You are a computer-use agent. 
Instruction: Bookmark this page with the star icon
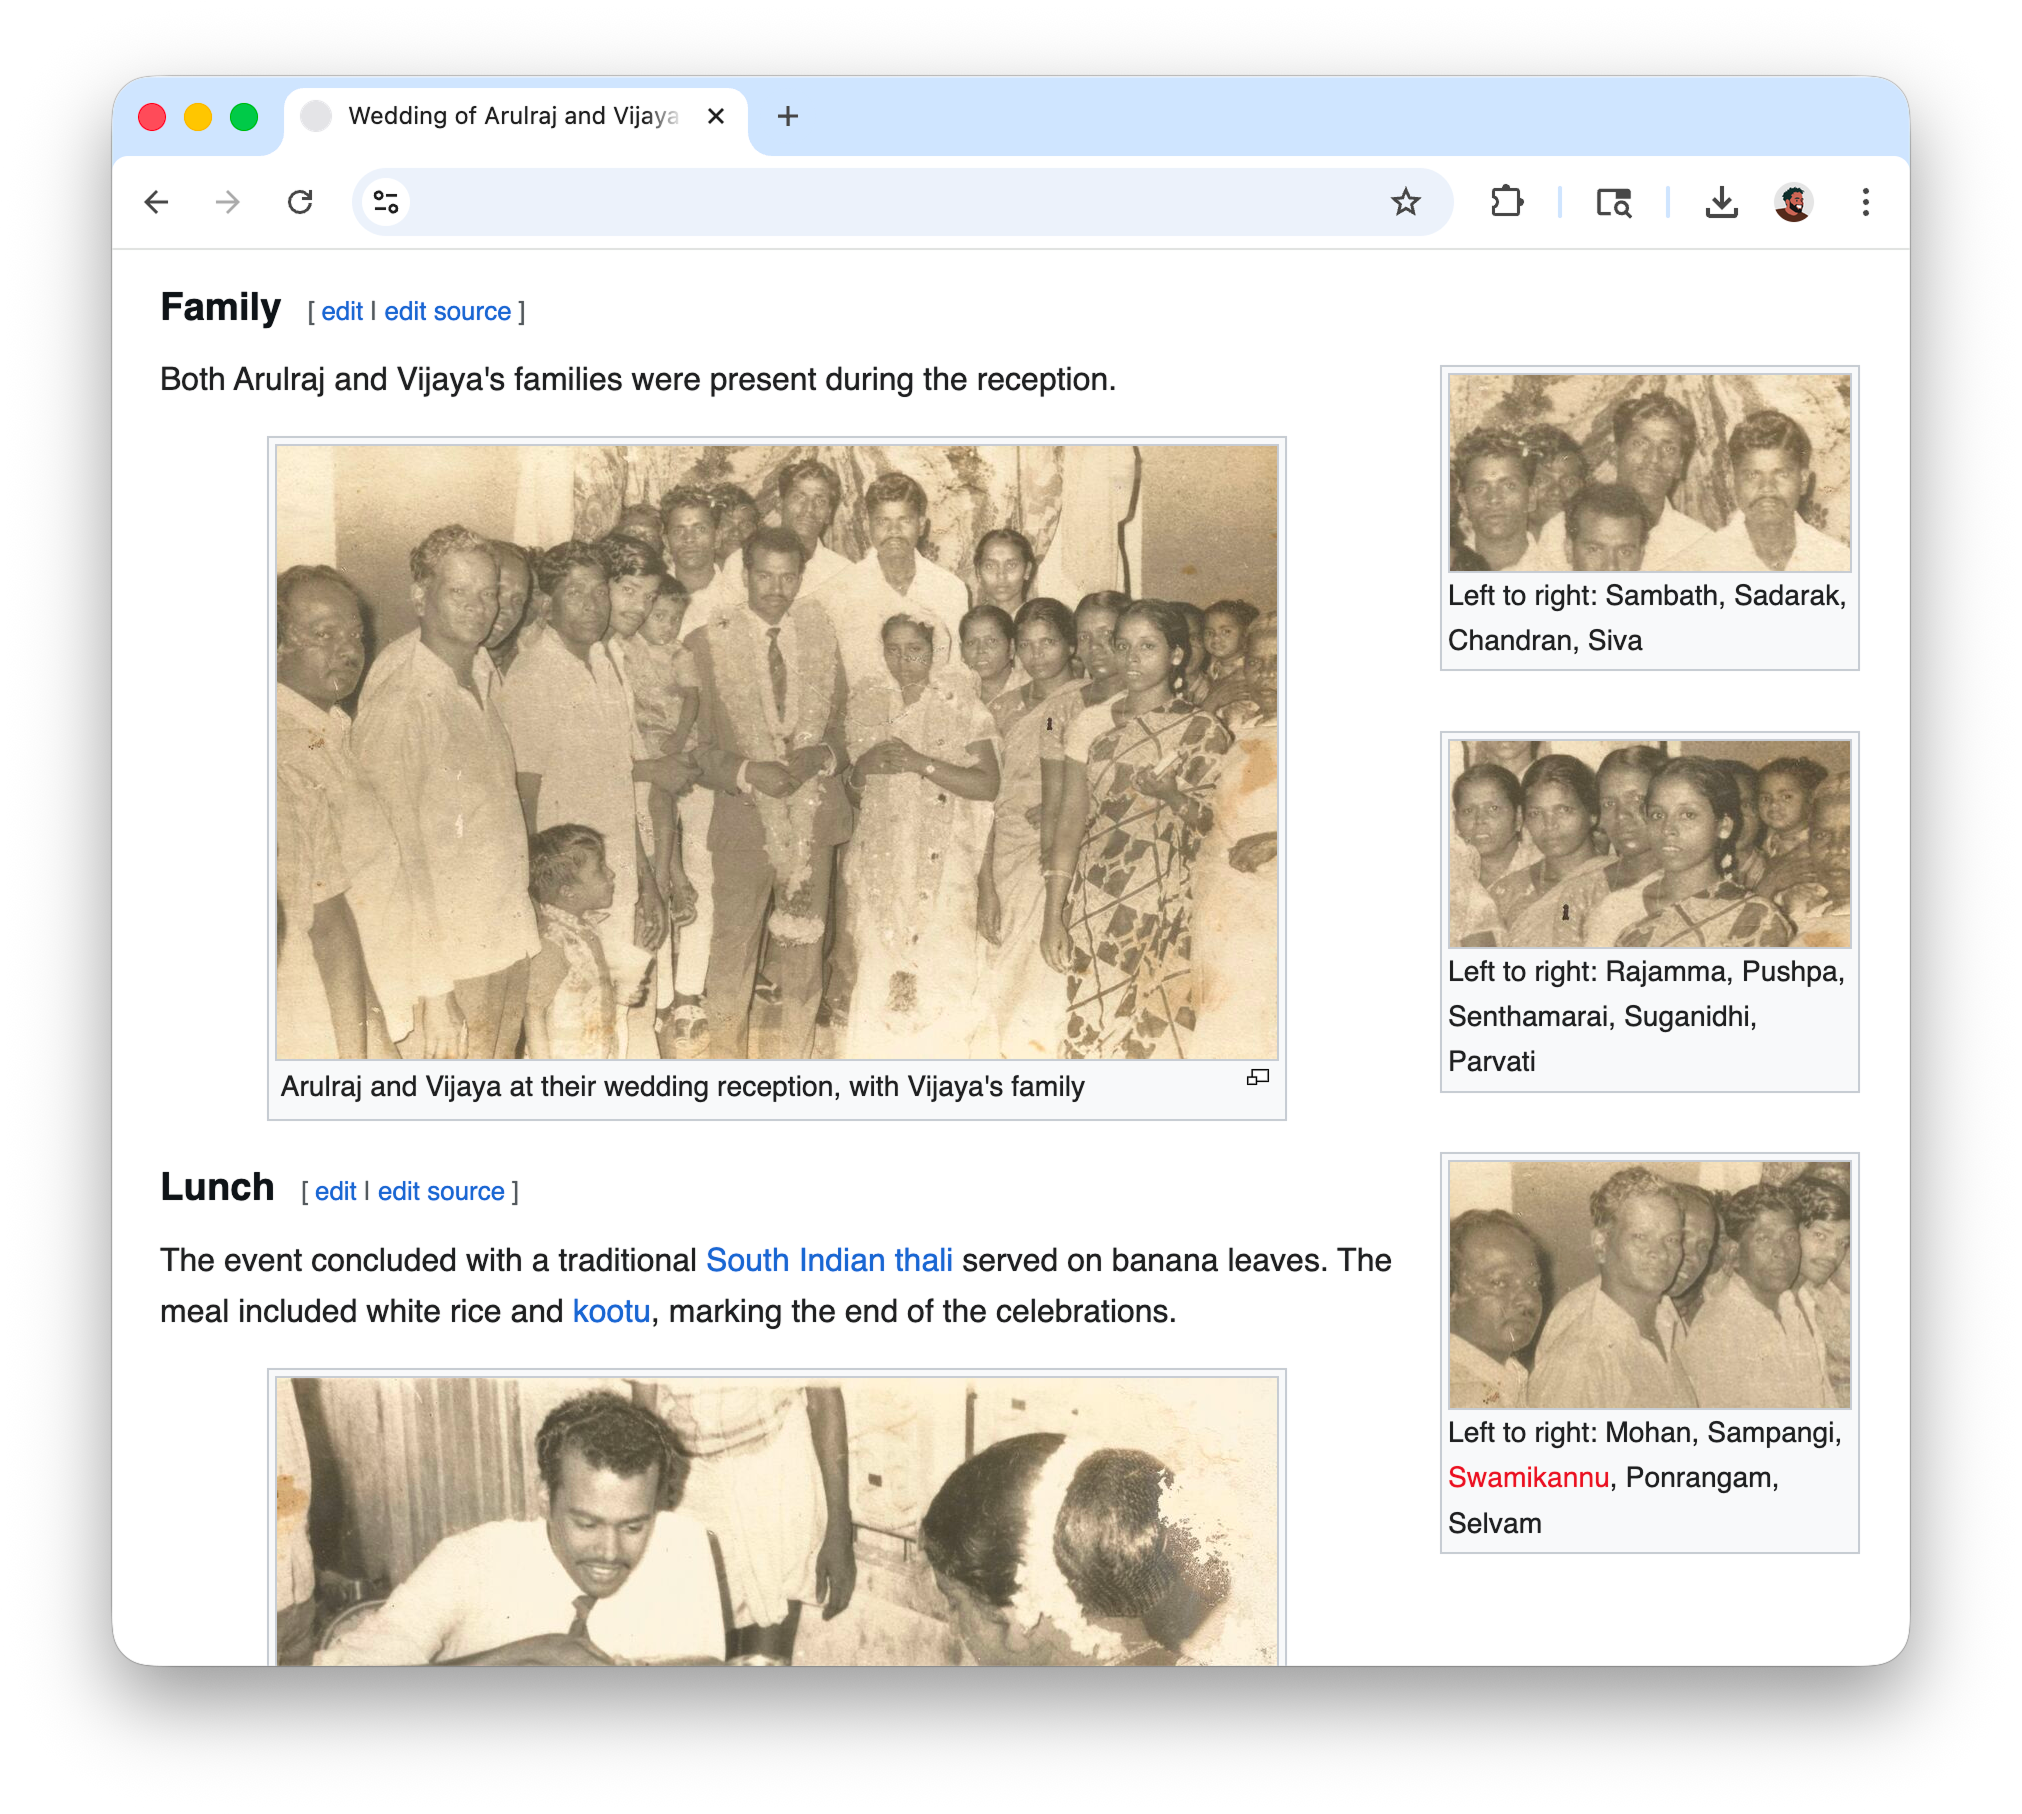pyautogui.click(x=1405, y=203)
